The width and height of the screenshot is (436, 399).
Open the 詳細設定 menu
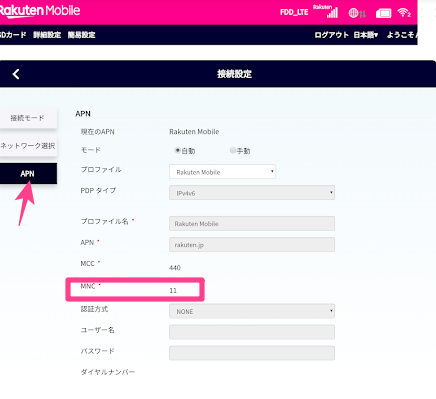[47, 35]
